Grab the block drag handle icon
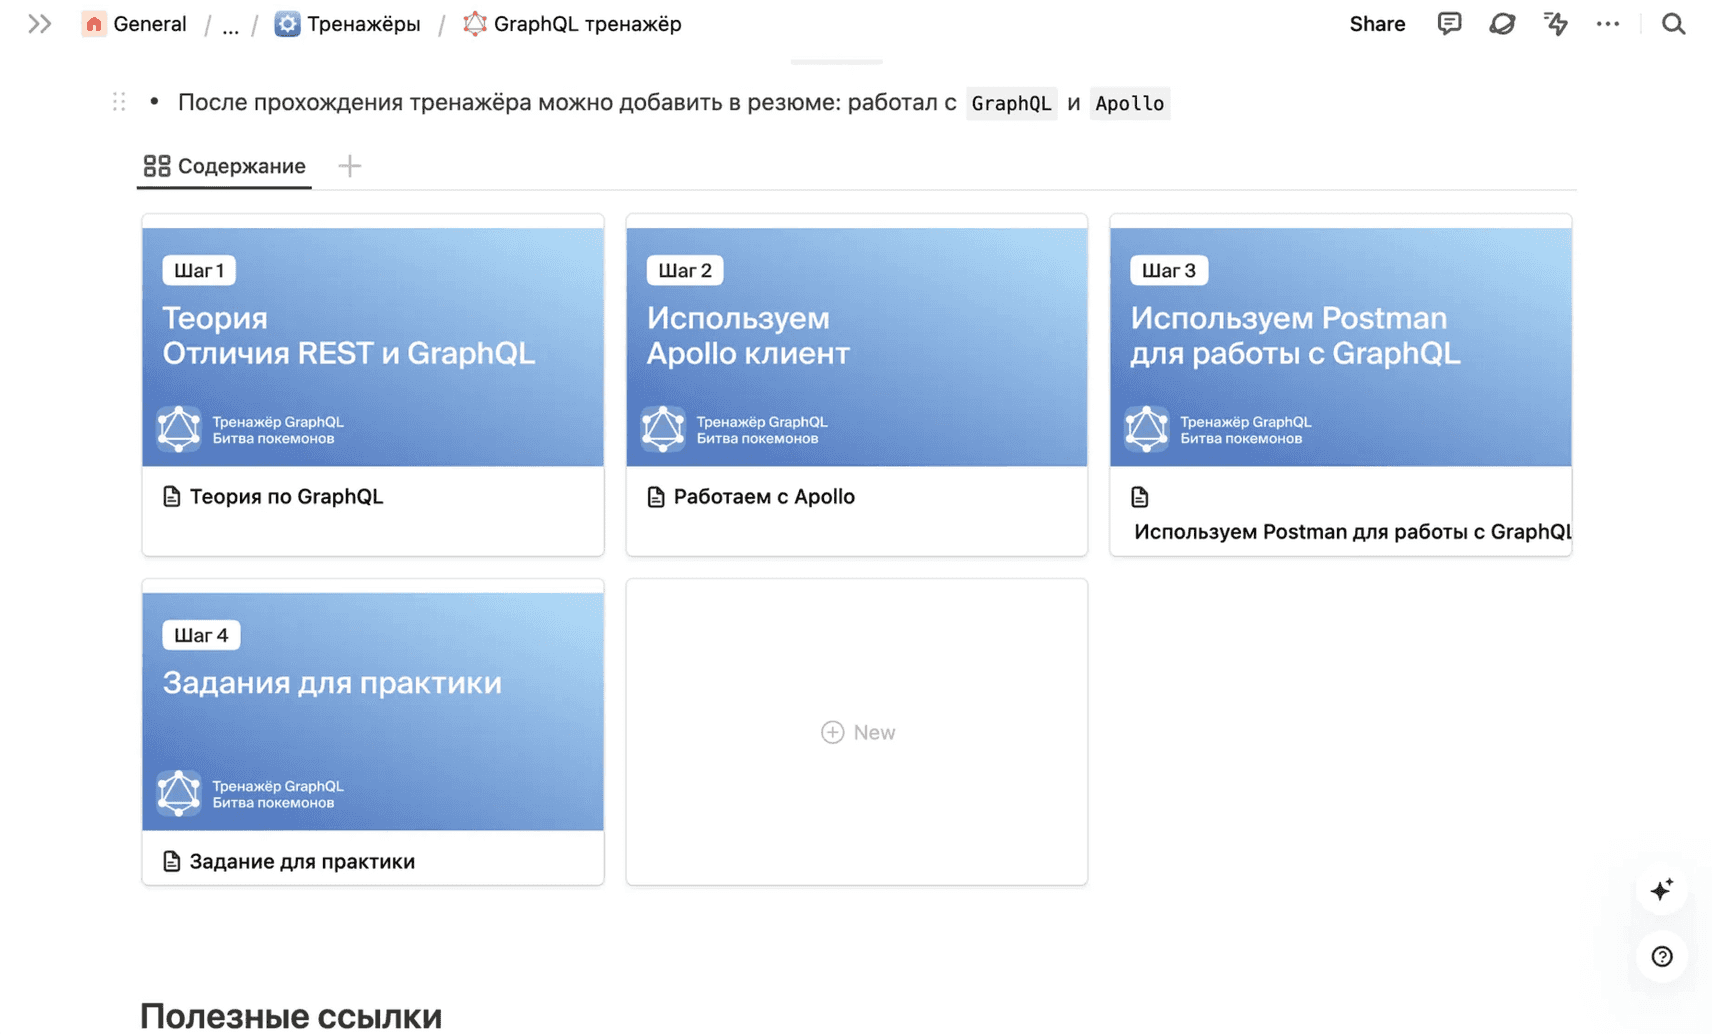Image resolution: width=1712 pixels, height=1034 pixels. coord(119,102)
